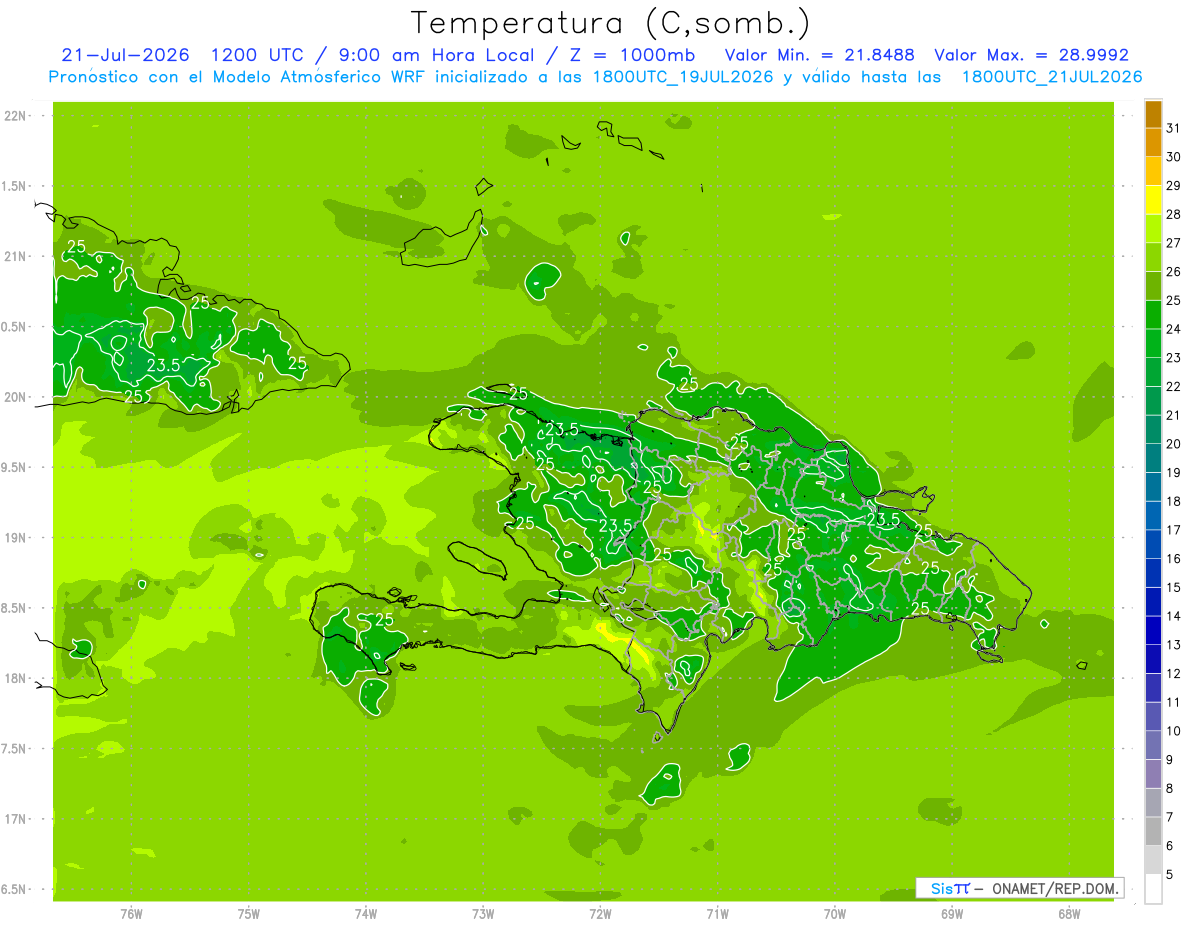Click the "70W" longitude label
Screen dimensions: 1200x927
[835, 914]
